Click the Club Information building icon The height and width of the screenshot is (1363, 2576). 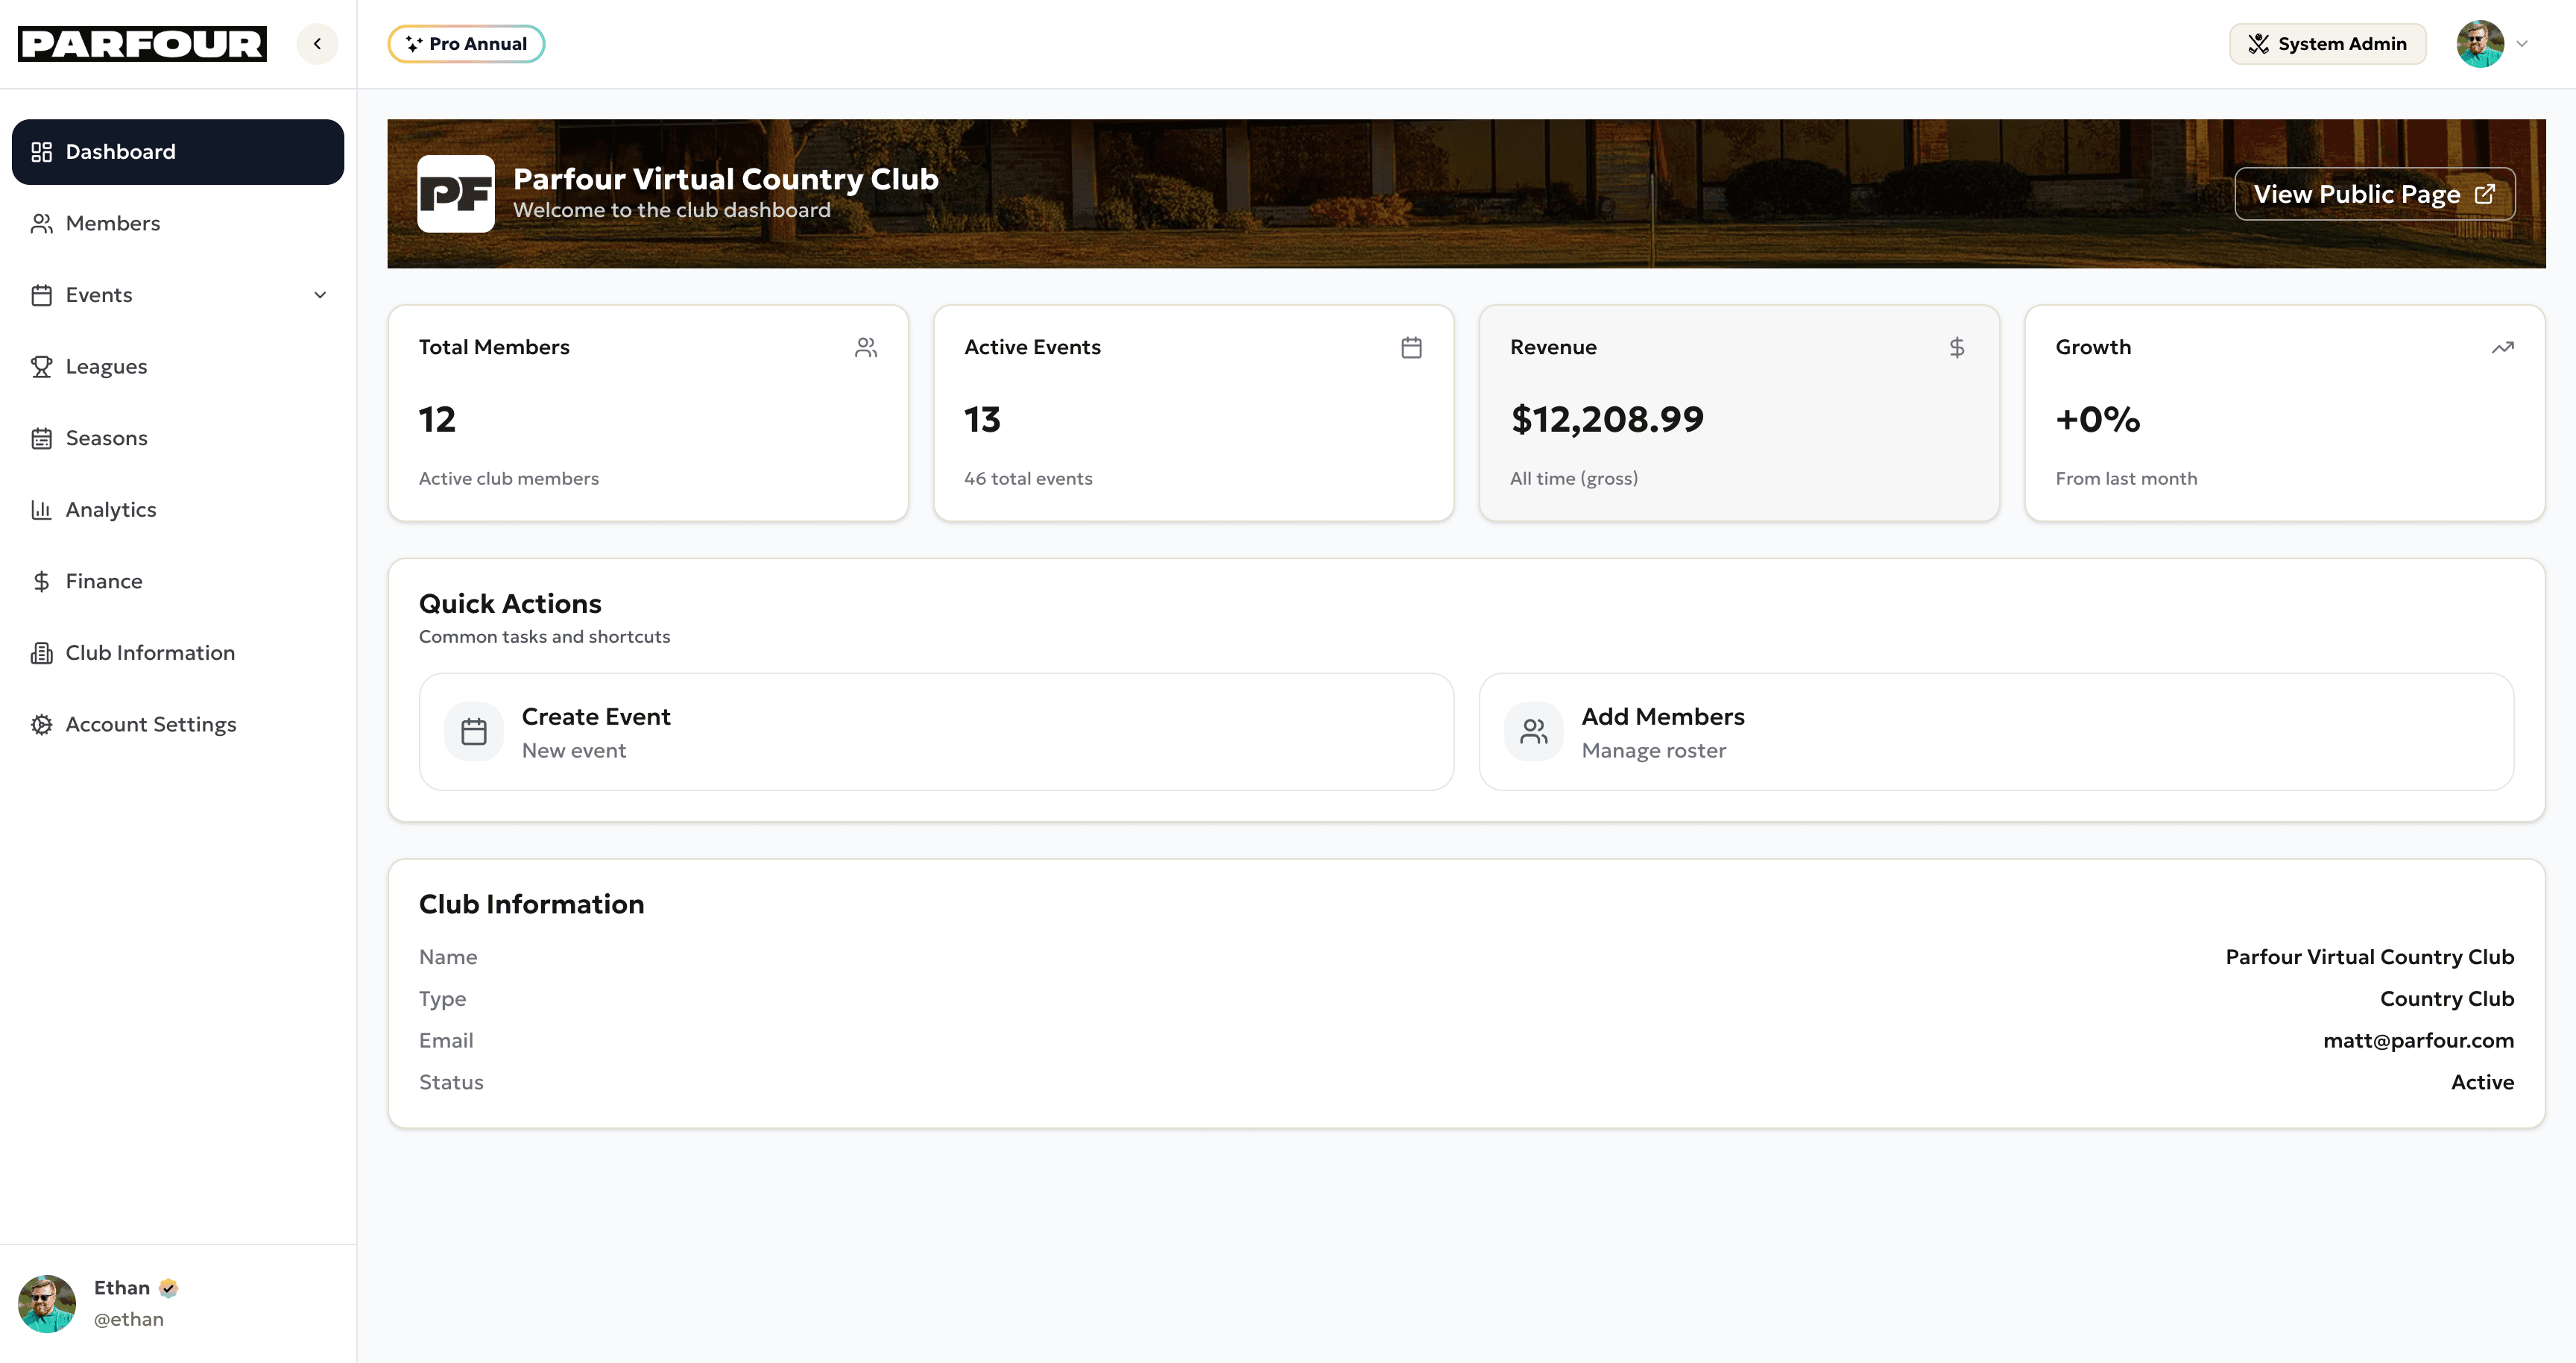tap(41, 653)
